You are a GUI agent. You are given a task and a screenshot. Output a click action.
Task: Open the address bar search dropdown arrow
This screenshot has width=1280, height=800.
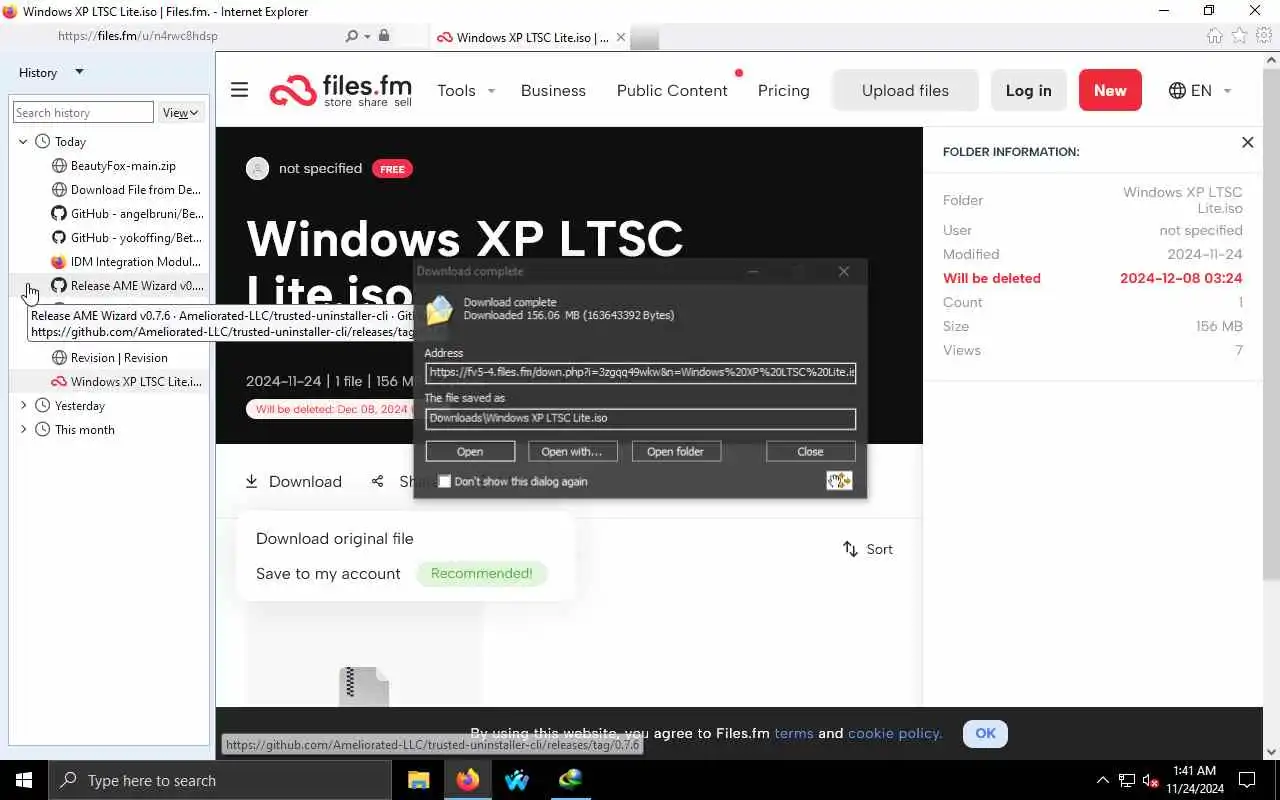(367, 36)
